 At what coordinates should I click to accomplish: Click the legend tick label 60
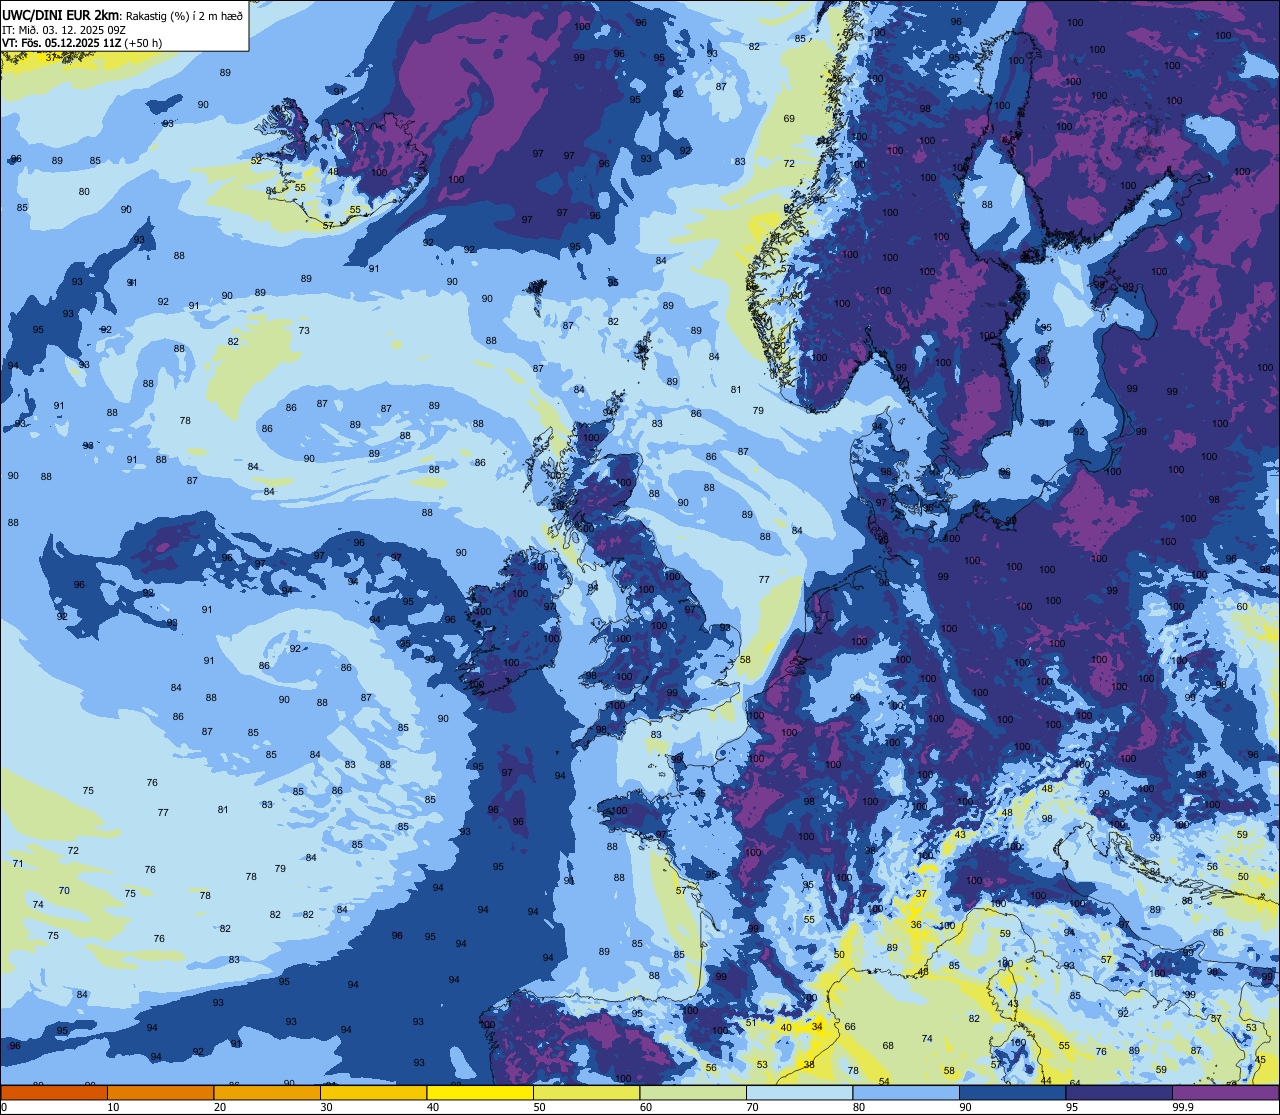pos(646,1107)
